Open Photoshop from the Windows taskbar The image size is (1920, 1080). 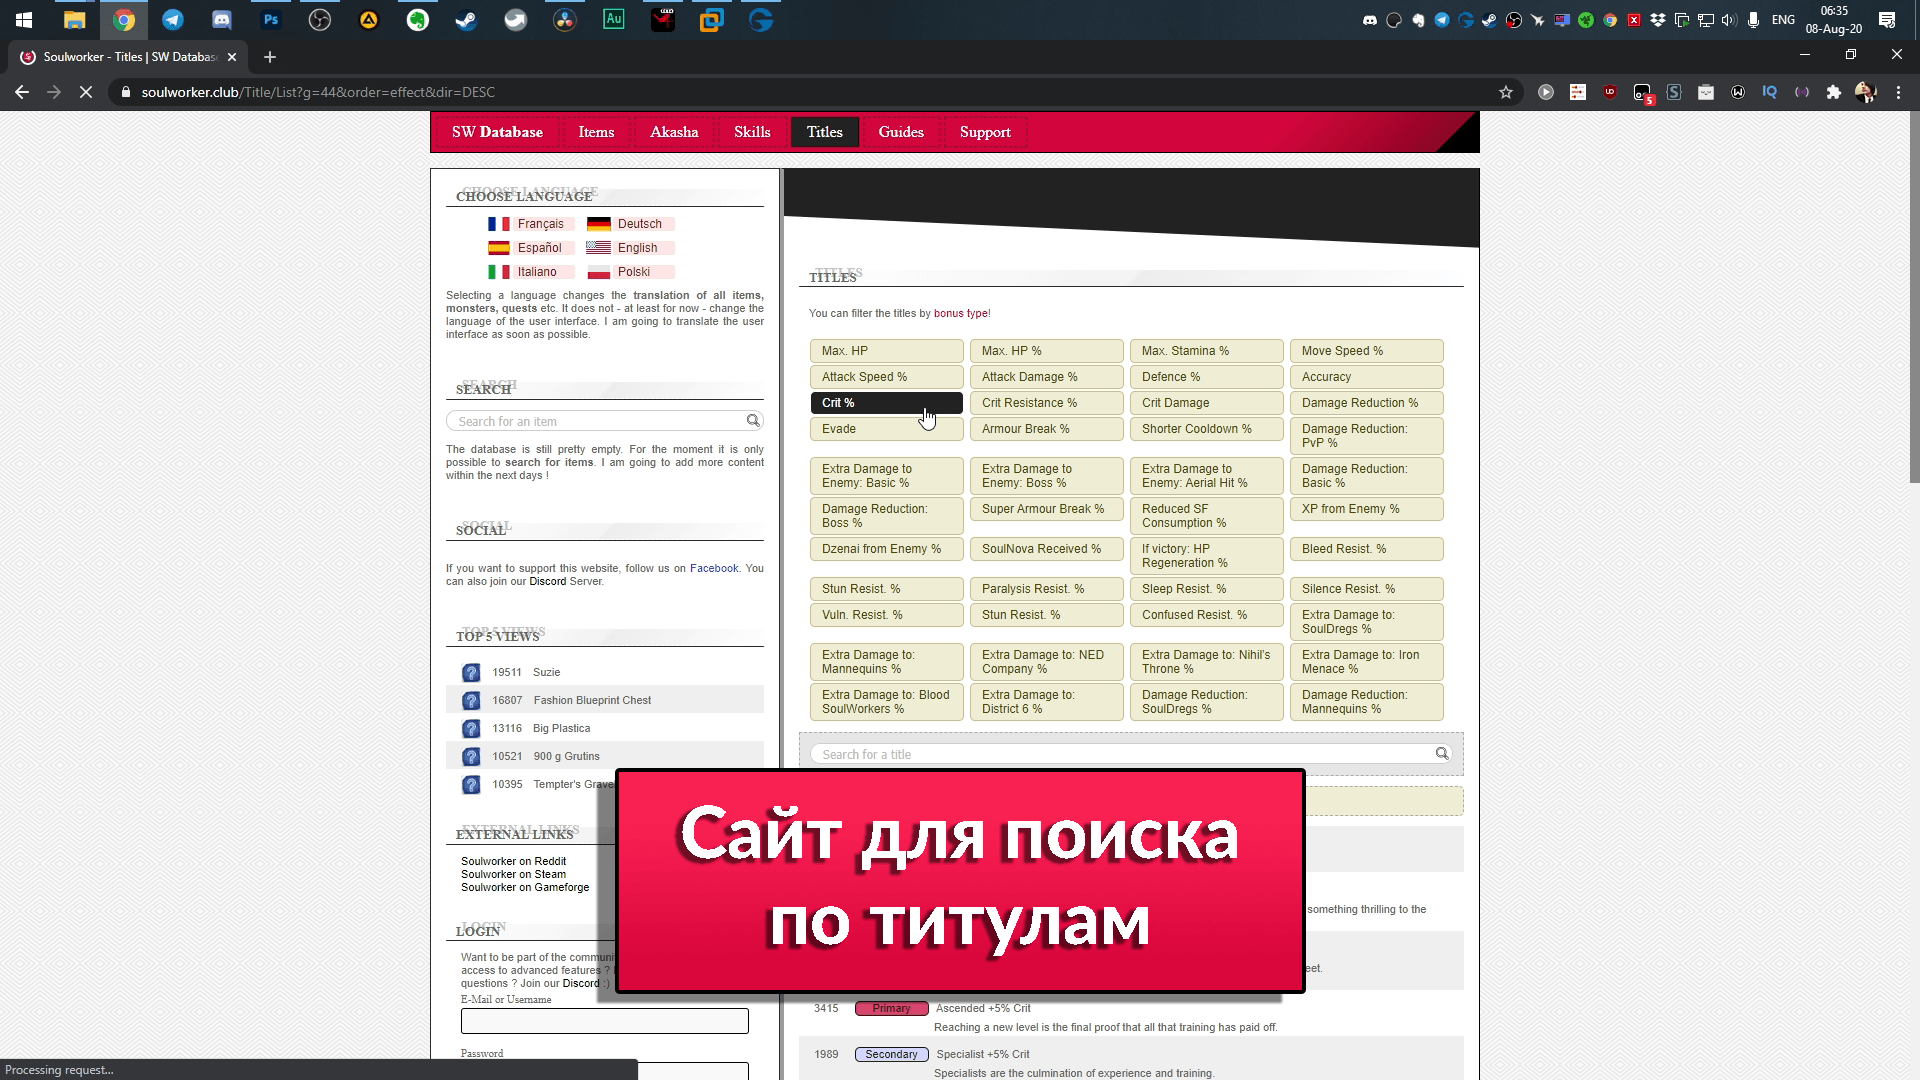point(270,19)
